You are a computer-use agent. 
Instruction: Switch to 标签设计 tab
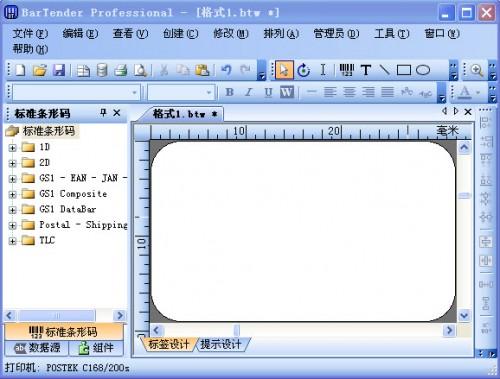click(168, 344)
